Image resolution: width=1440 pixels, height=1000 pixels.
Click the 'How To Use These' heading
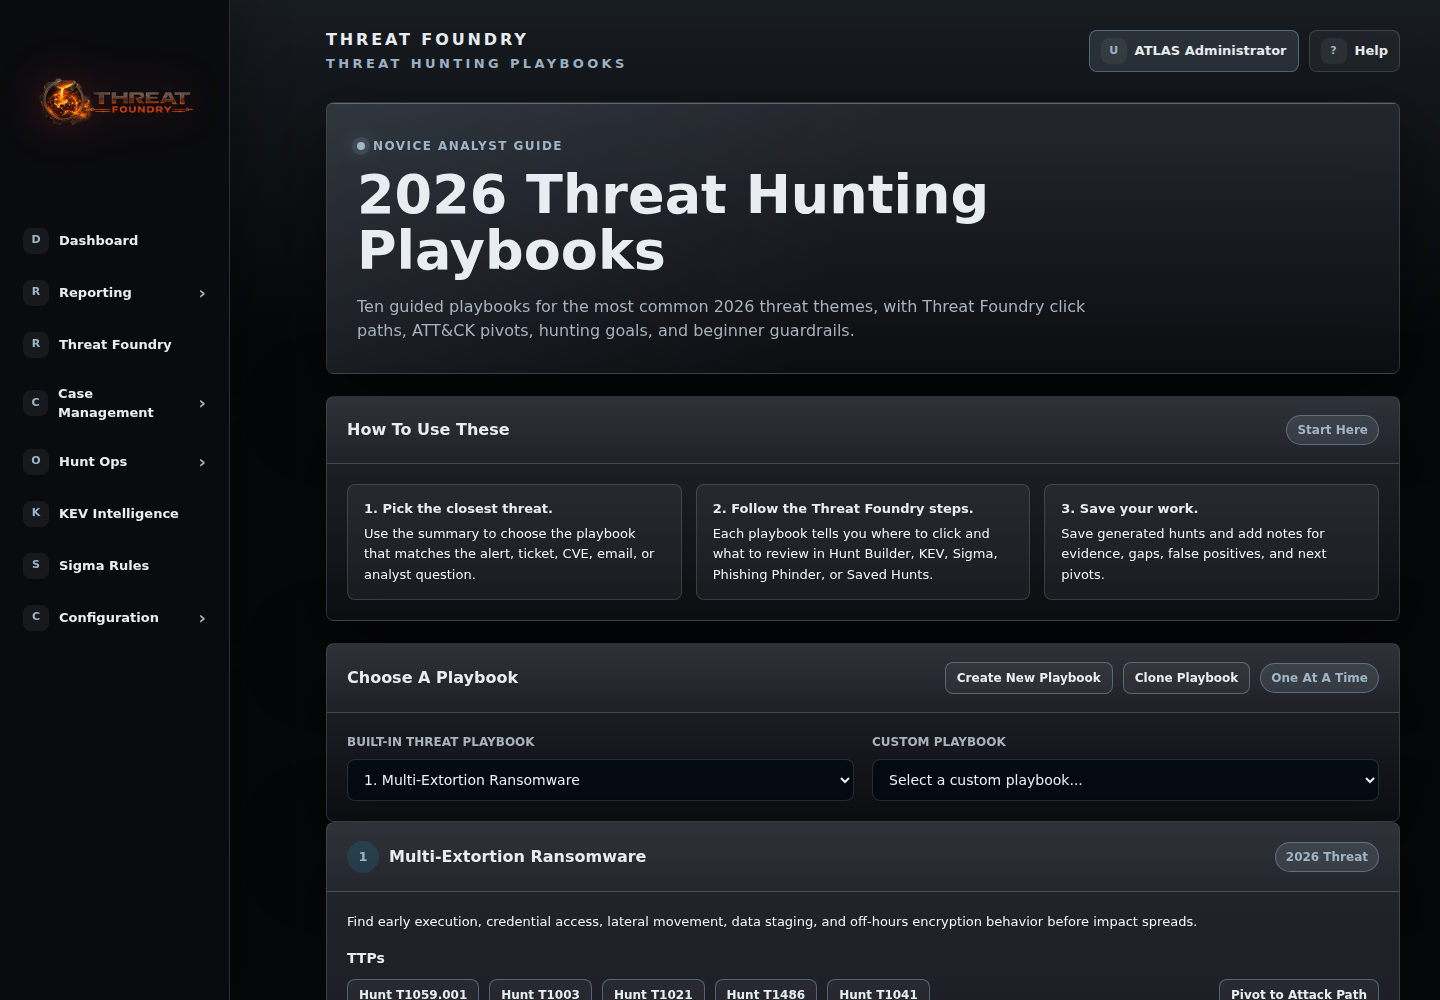point(428,430)
